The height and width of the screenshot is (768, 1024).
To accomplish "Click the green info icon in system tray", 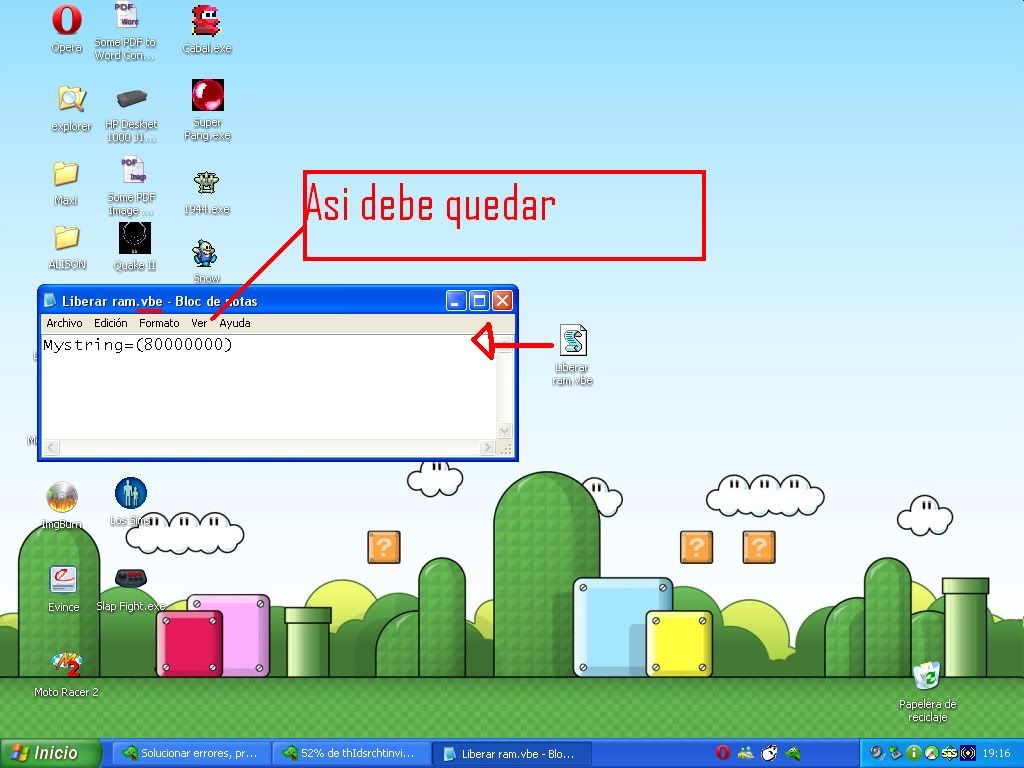I will point(914,753).
